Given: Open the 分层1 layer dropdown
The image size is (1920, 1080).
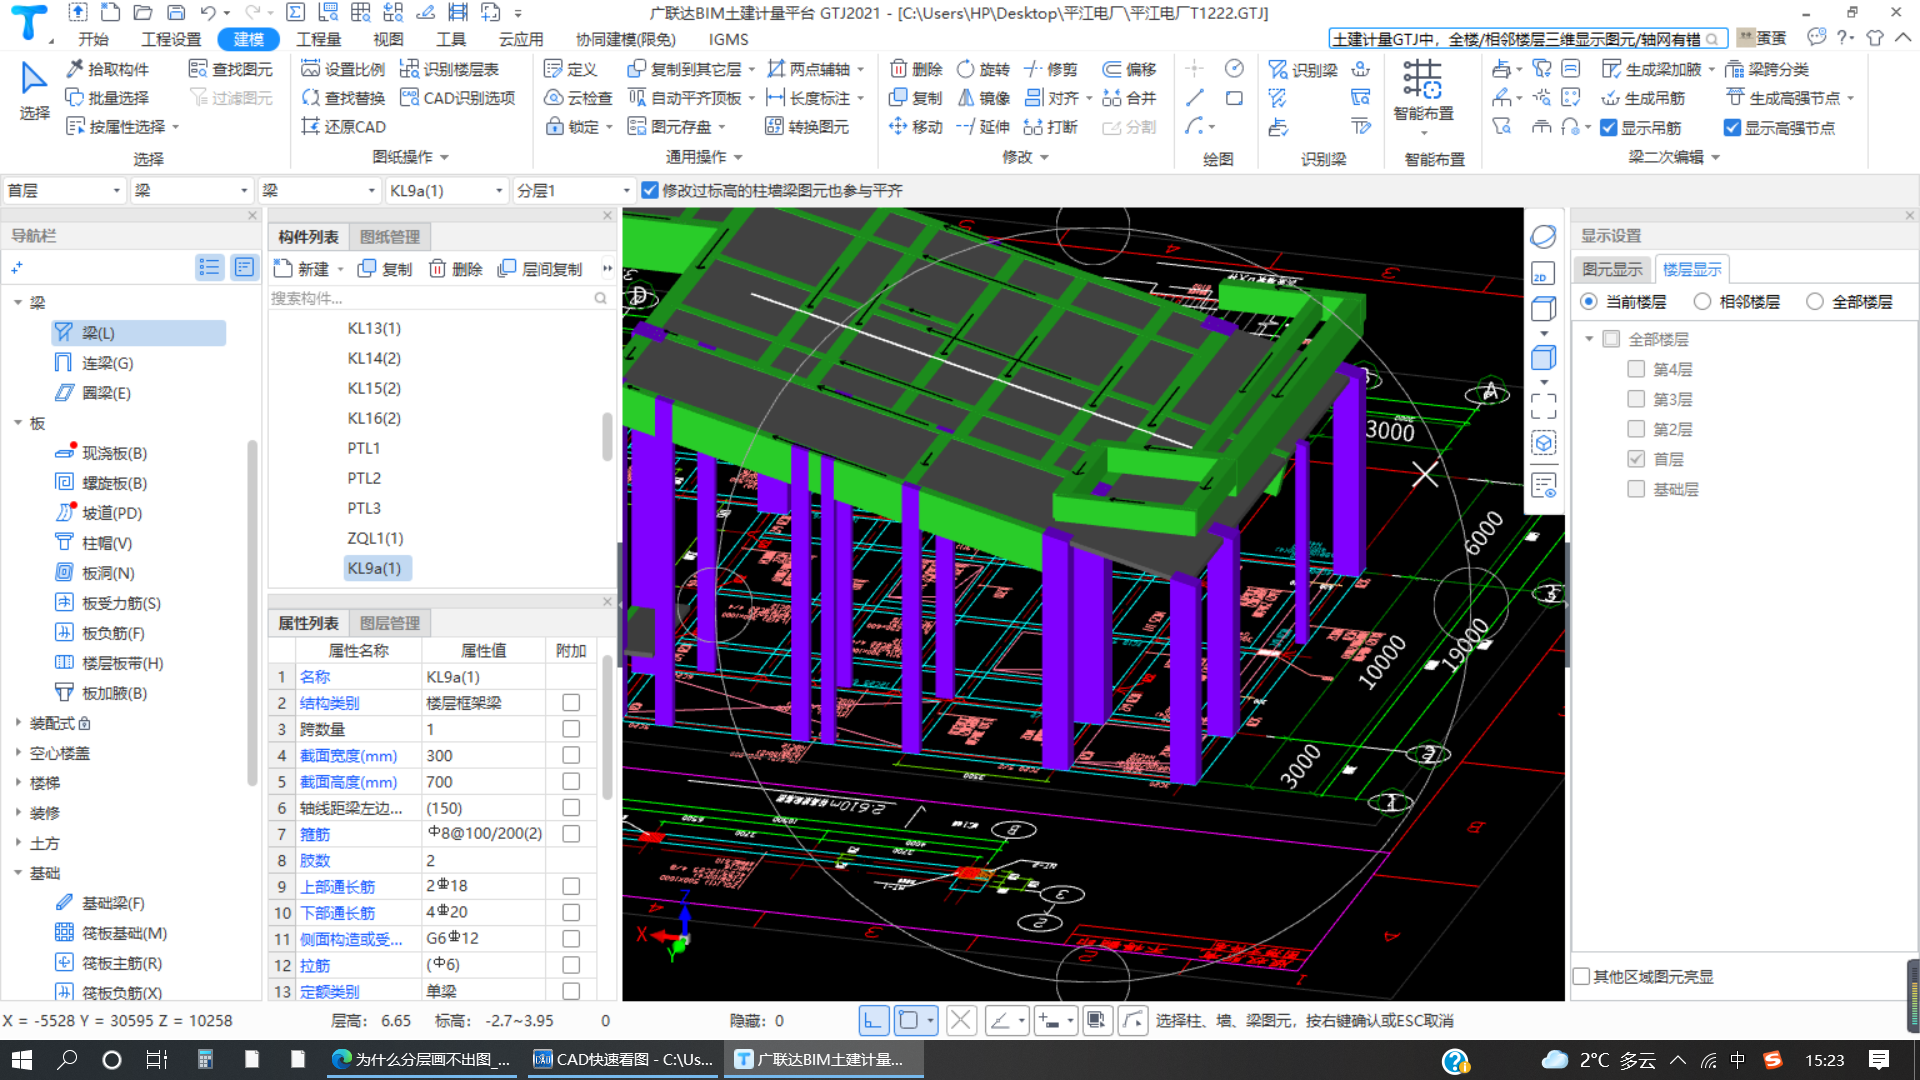Looking at the screenshot, I should (574, 190).
